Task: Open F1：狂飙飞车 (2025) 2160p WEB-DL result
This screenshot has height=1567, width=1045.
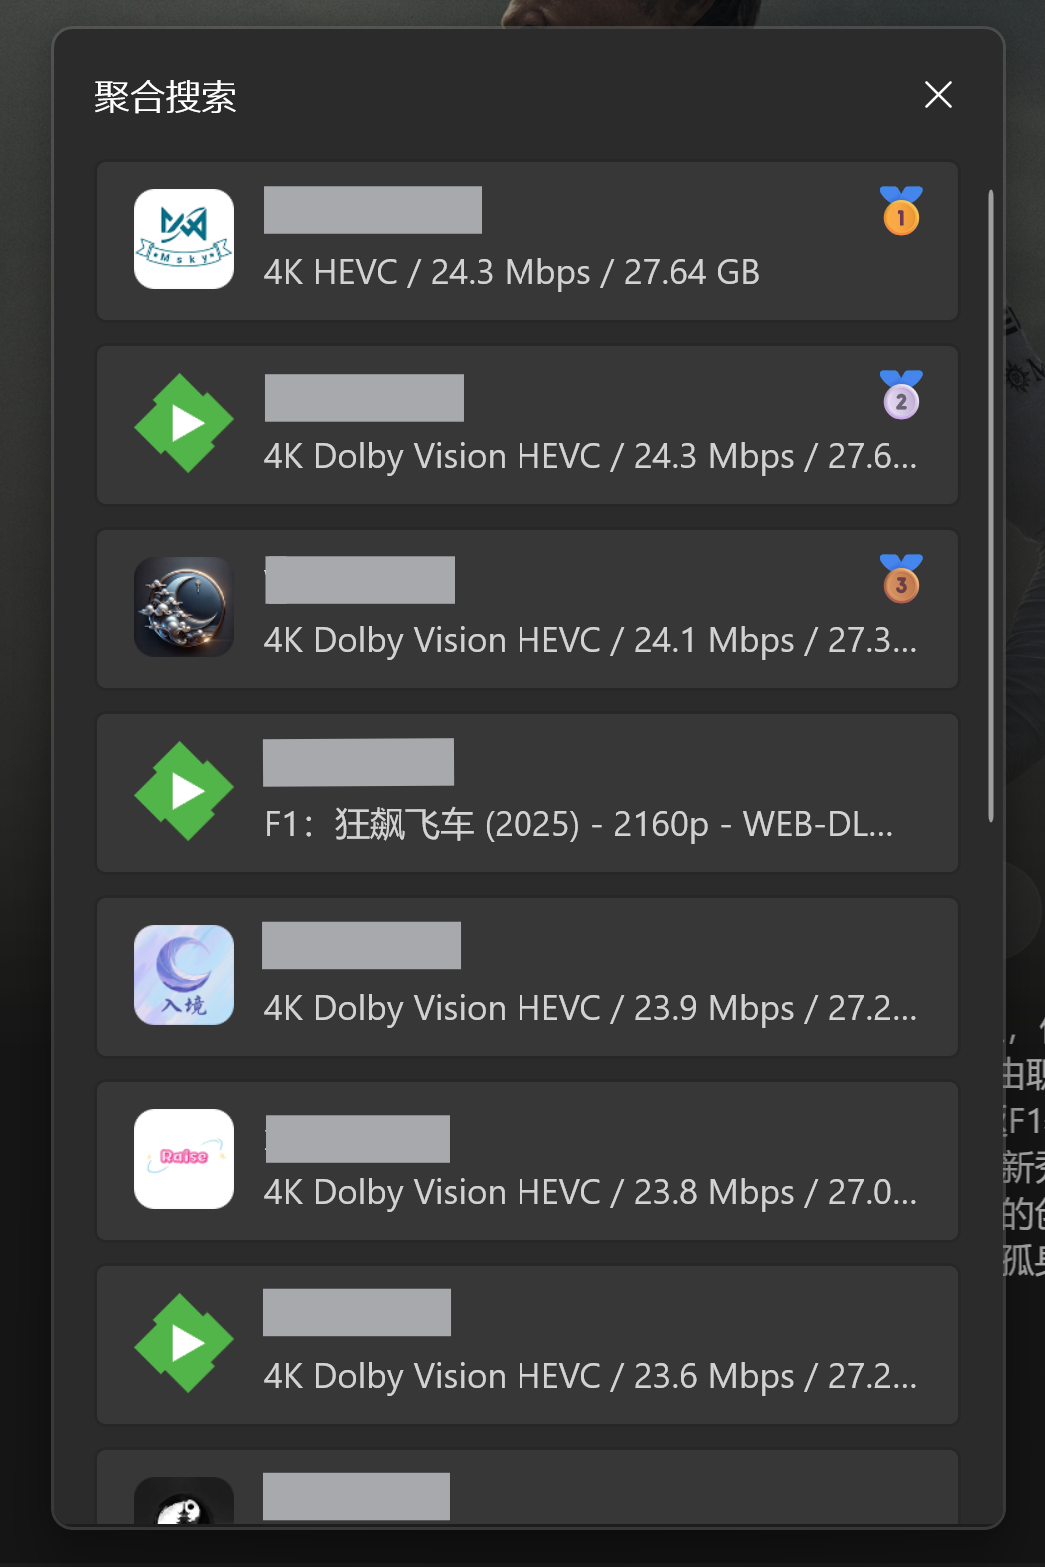Action: [x=527, y=793]
